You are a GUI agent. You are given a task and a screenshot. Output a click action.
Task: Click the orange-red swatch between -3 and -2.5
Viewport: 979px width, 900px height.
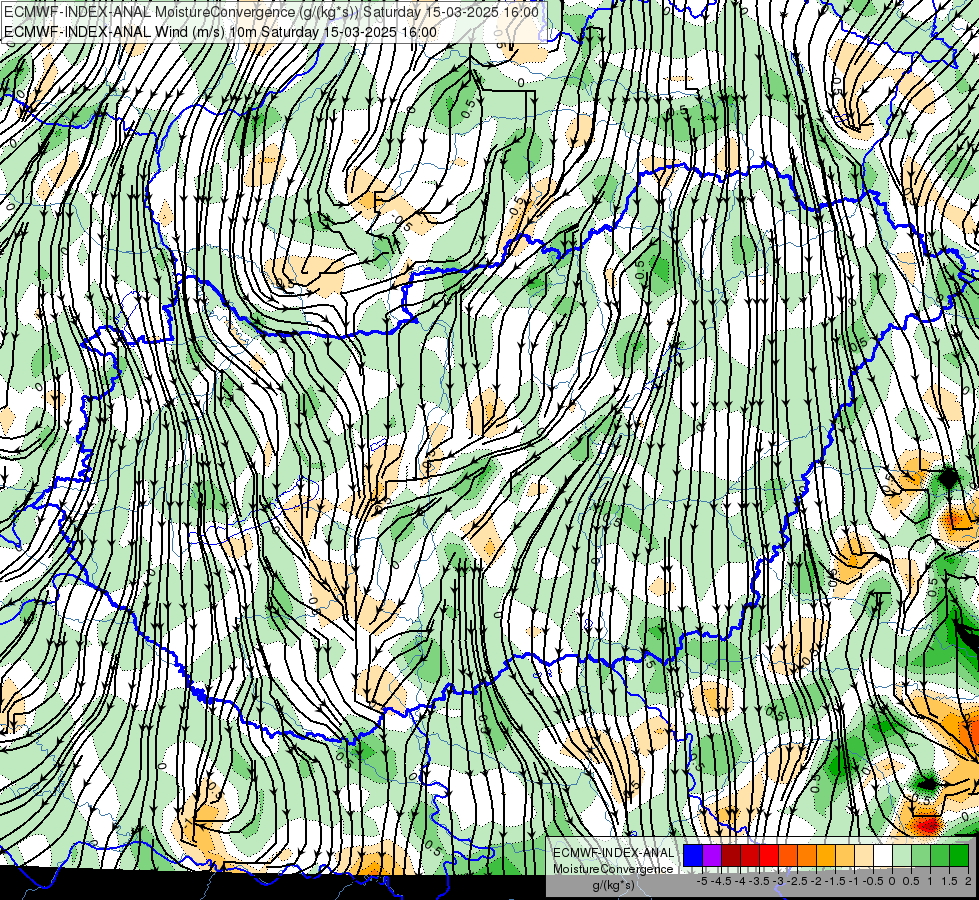[788, 855]
